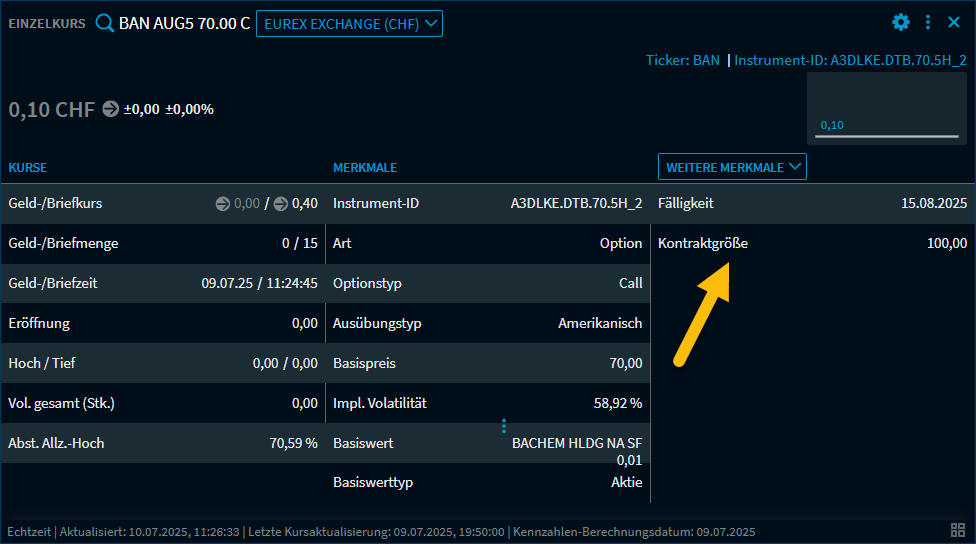Select the Fälligkeit row with 15.08.2025
Image resolution: width=976 pixels, height=544 pixels.
(x=812, y=203)
